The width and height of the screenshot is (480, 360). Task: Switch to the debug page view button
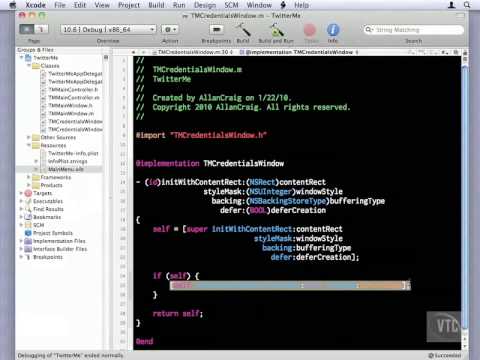click(41, 29)
